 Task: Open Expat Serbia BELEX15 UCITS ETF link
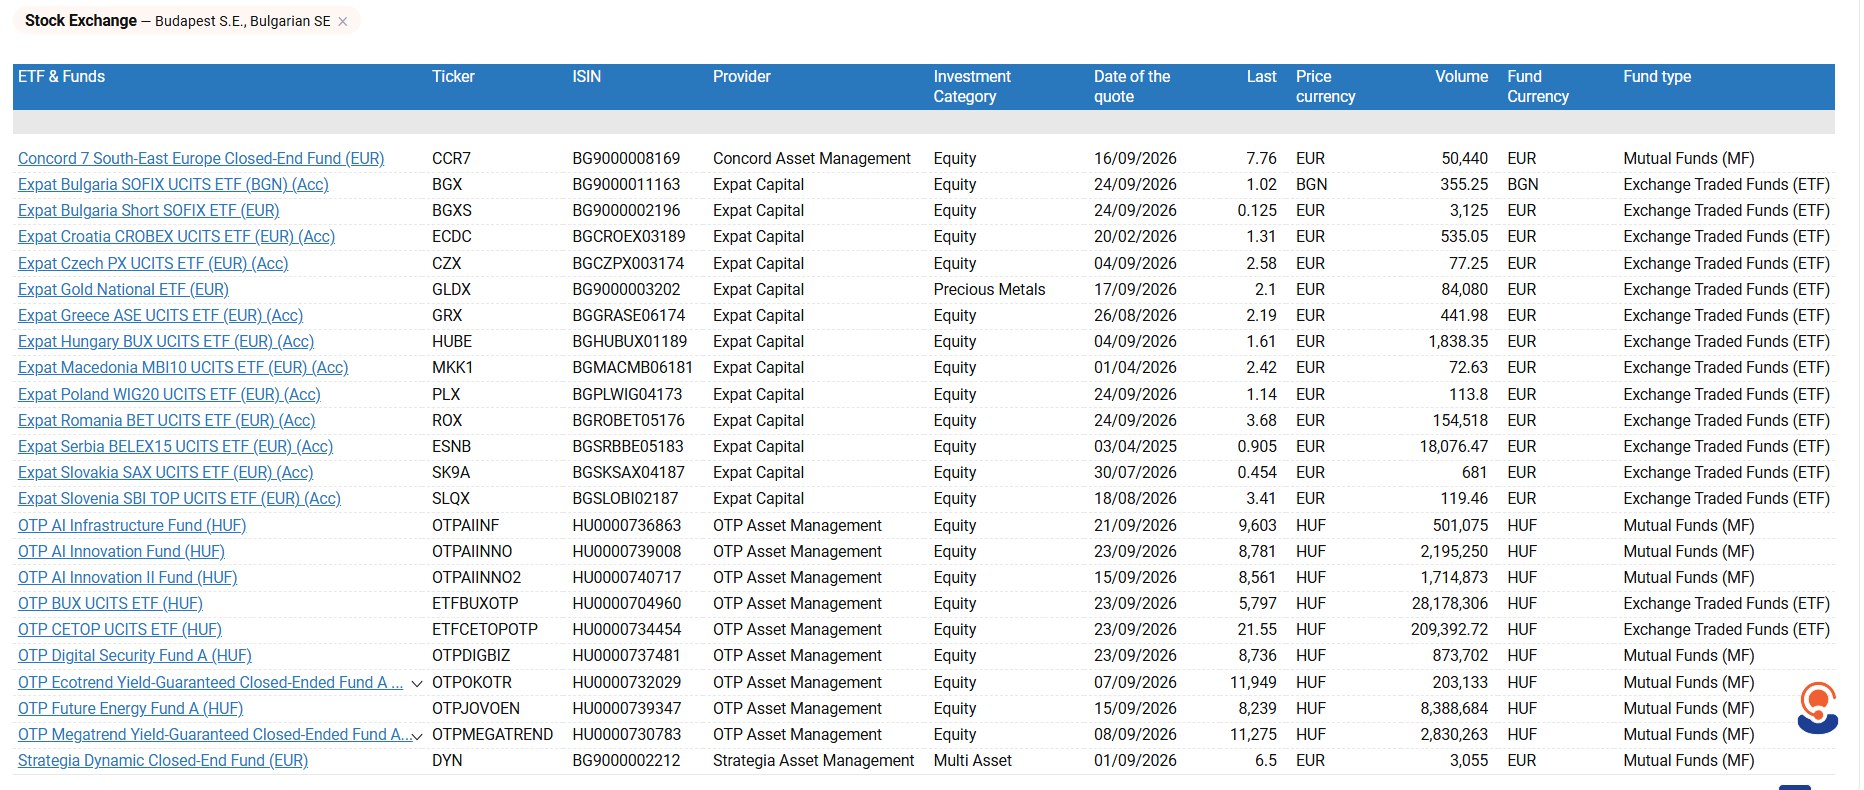tap(175, 446)
